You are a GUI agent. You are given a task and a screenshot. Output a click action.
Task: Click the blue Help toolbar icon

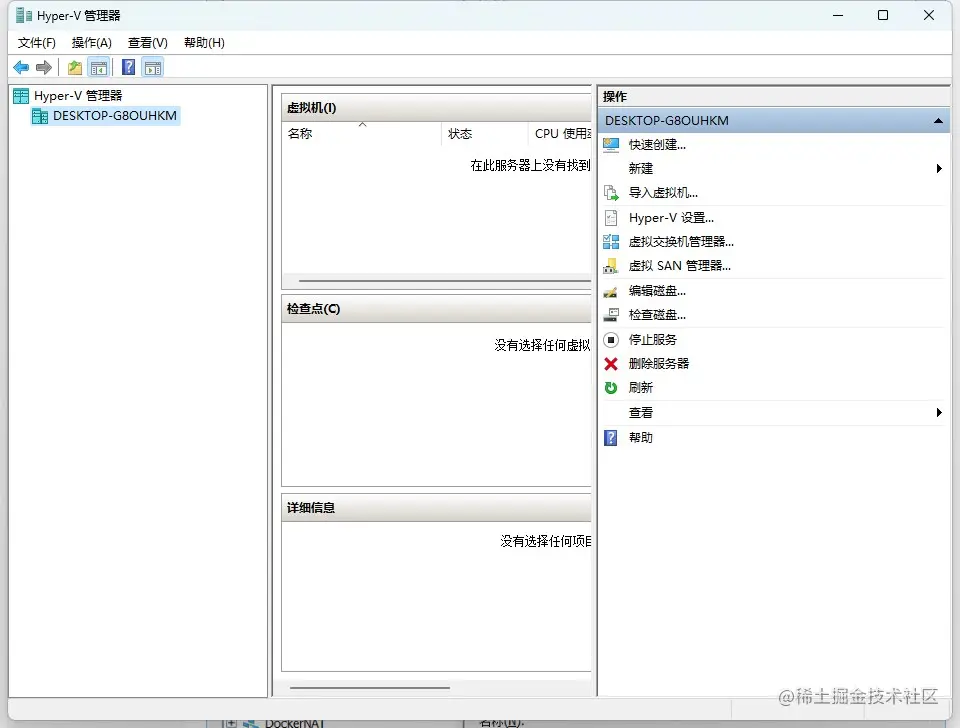point(129,67)
